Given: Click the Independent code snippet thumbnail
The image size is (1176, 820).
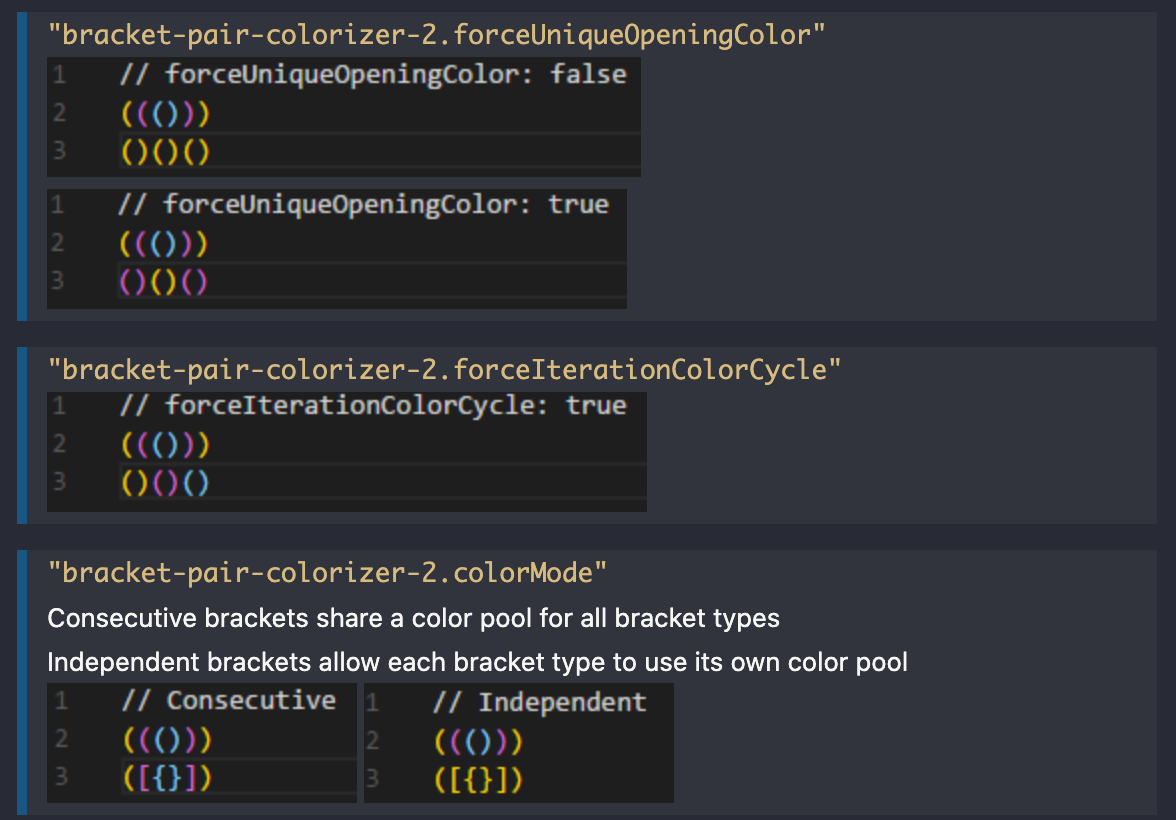Looking at the screenshot, I should click(518, 742).
